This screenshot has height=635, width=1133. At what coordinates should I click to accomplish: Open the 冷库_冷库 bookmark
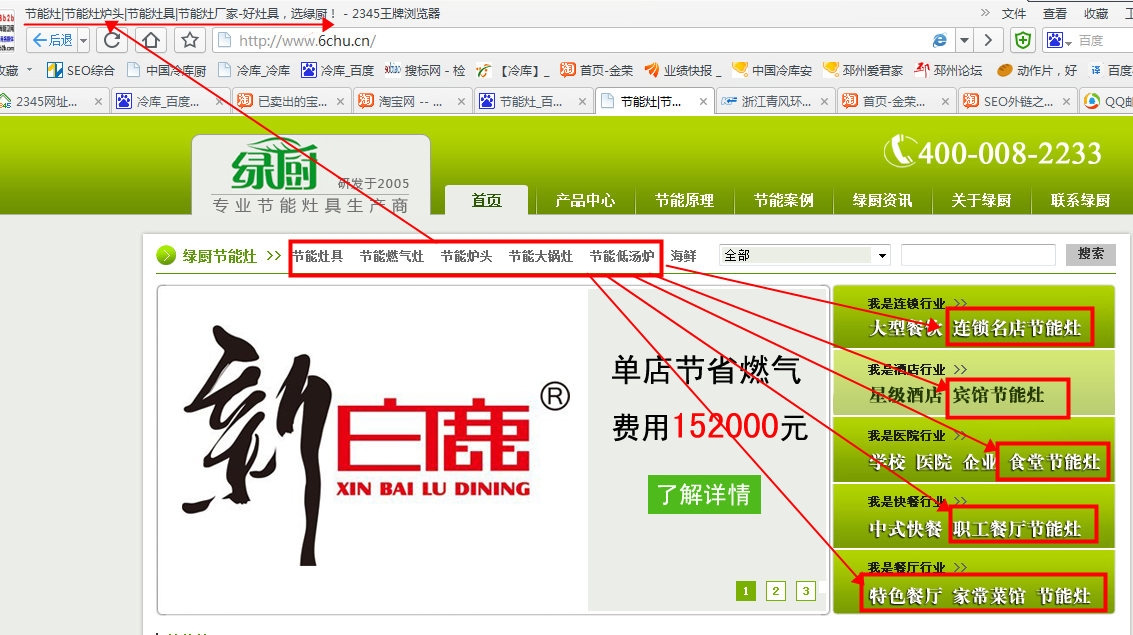pyautogui.click(x=254, y=70)
